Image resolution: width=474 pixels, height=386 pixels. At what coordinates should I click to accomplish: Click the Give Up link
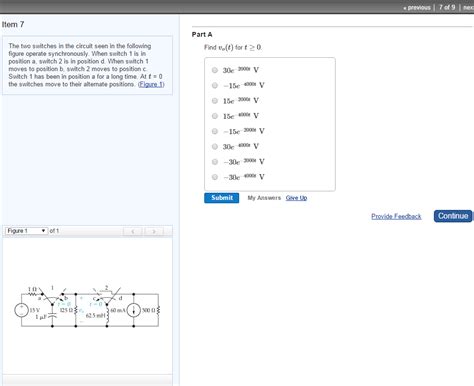point(296,198)
